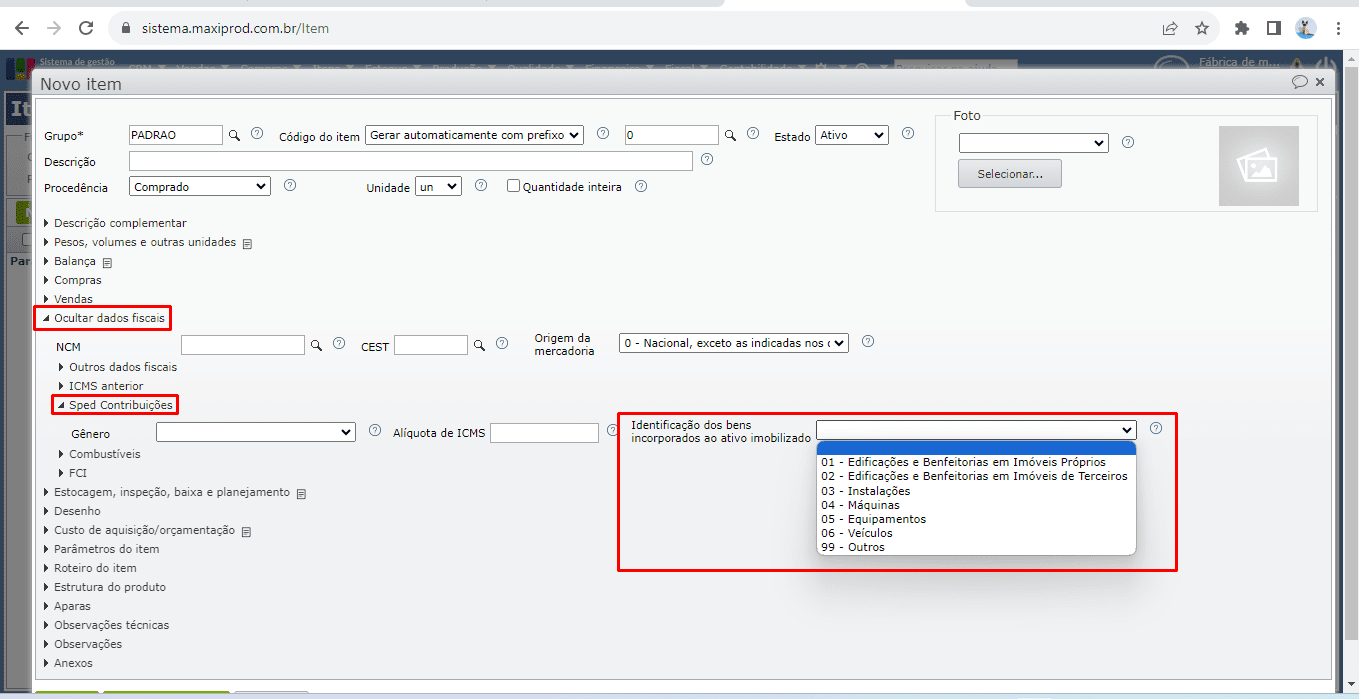
Task: Expand Estrutura do produto section
Action: click(104, 587)
